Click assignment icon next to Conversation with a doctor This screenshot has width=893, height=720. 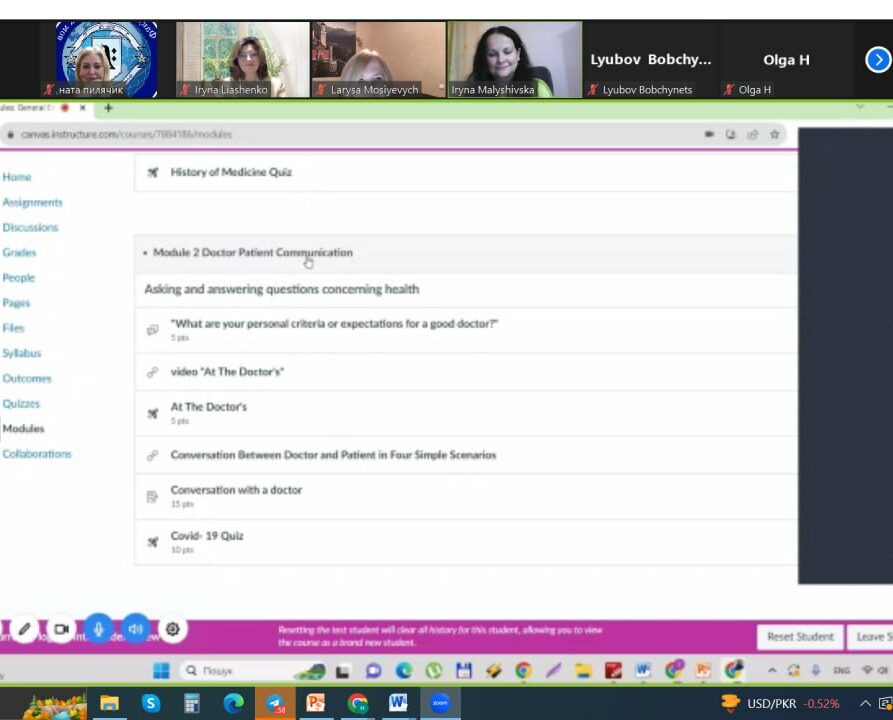(153, 496)
